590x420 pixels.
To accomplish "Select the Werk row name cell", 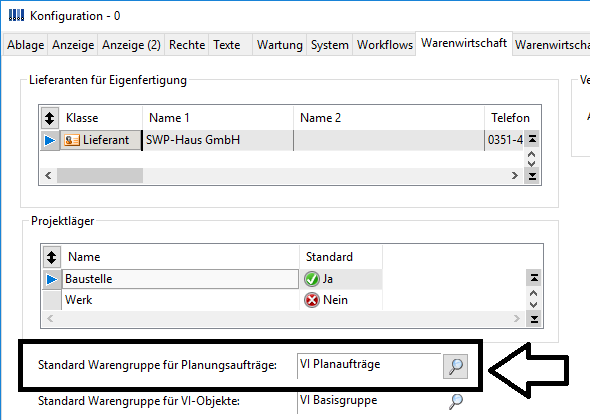I will (181, 300).
